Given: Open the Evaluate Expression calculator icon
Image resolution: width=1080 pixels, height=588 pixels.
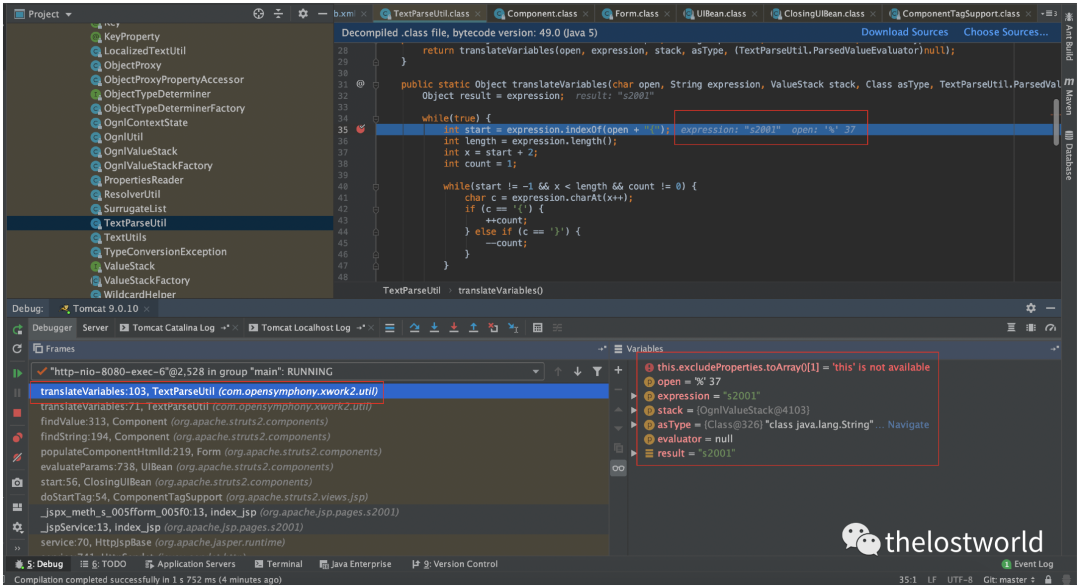Looking at the screenshot, I should pyautogui.click(x=537, y=328).
